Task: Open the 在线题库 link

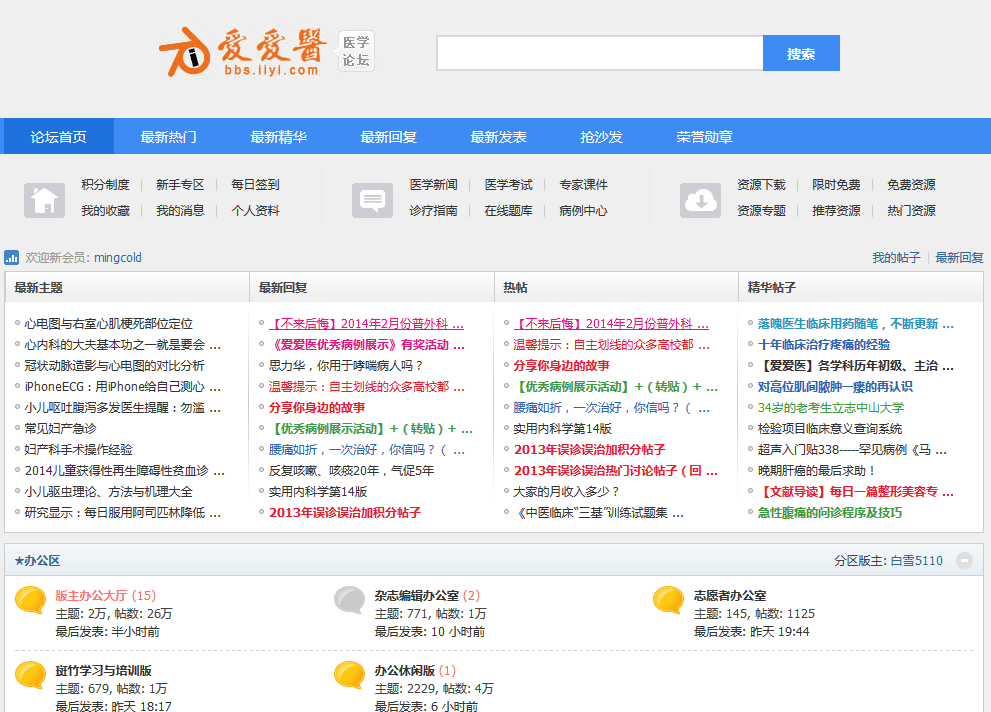Action: (x=509, y=210)
